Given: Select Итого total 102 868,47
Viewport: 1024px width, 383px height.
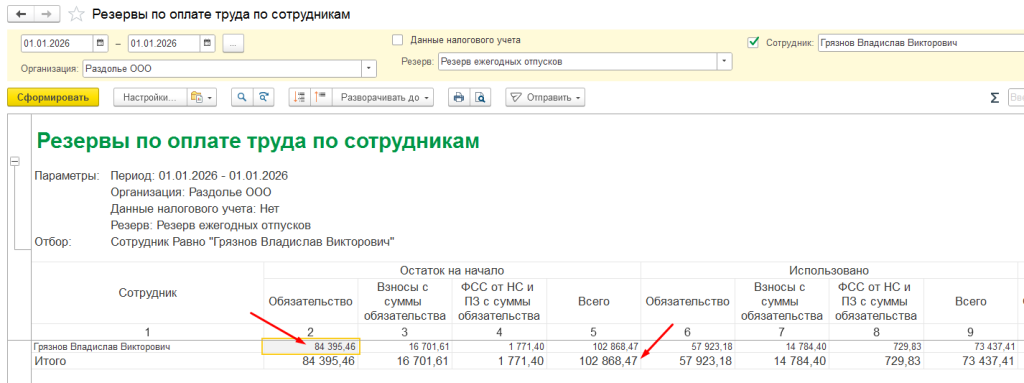Looking at the screenshot, I should [594, 361].
